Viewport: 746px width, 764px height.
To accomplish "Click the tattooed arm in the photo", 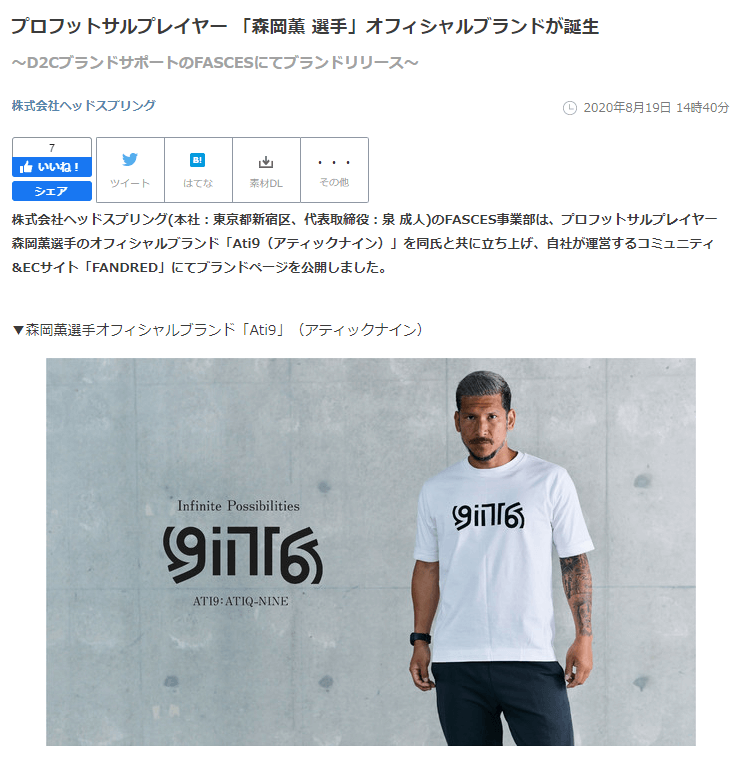I will pyautogui.click(x=578, y=595).
